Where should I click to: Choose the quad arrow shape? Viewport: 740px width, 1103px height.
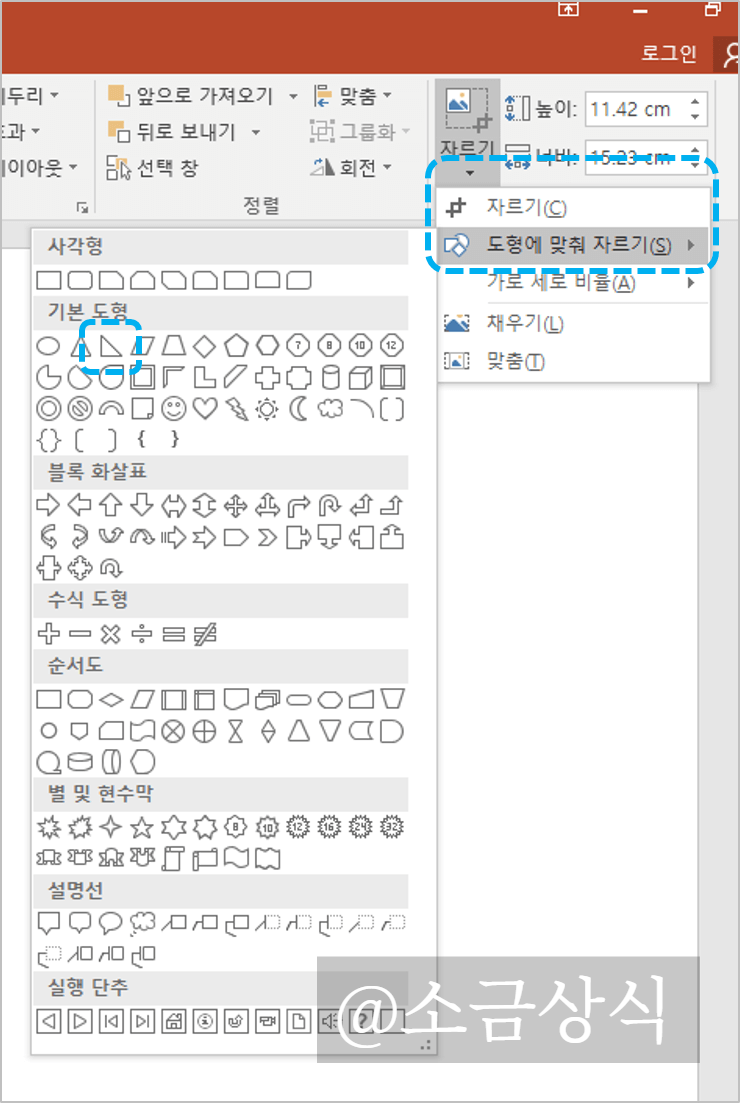pyautogui.click(x=236, y=505)
